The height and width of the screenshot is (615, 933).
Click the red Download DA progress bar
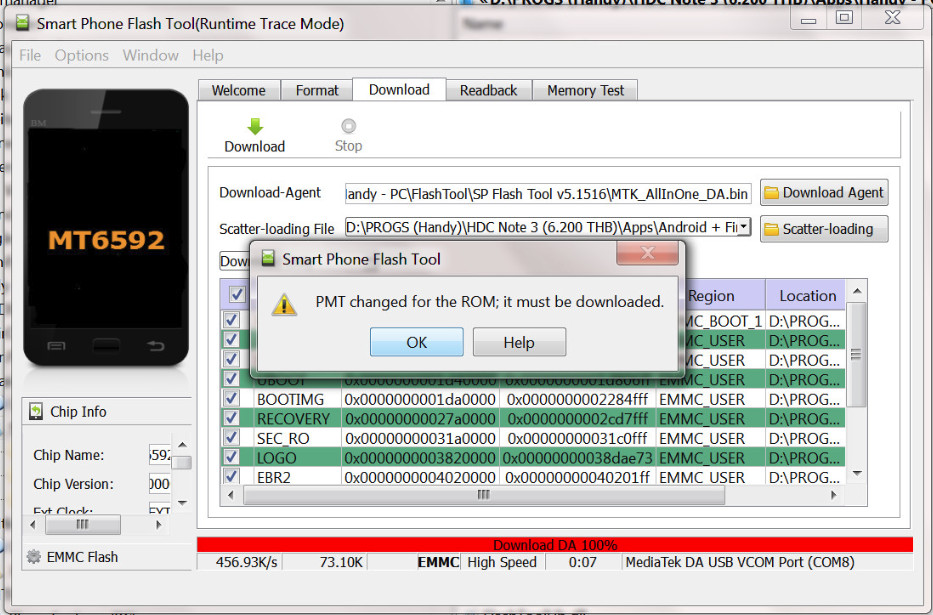coord(554,545)
